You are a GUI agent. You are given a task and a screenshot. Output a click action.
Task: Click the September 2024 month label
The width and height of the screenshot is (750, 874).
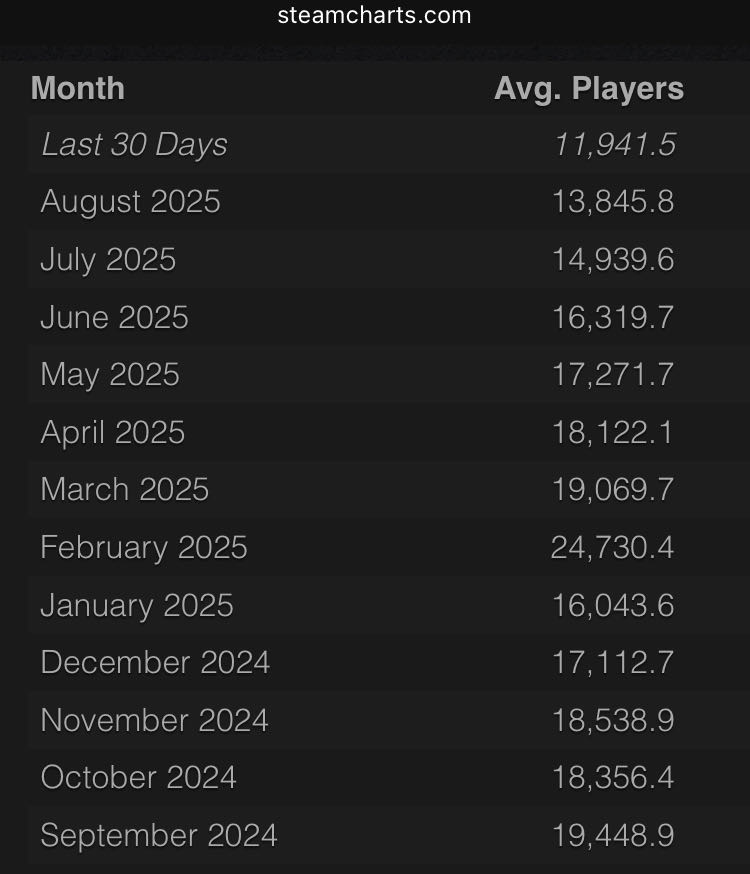(159, 835)
